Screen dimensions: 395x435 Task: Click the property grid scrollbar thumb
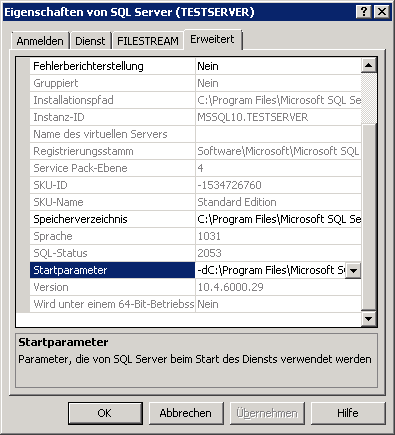pyautogui.click(x=369, y=98)
